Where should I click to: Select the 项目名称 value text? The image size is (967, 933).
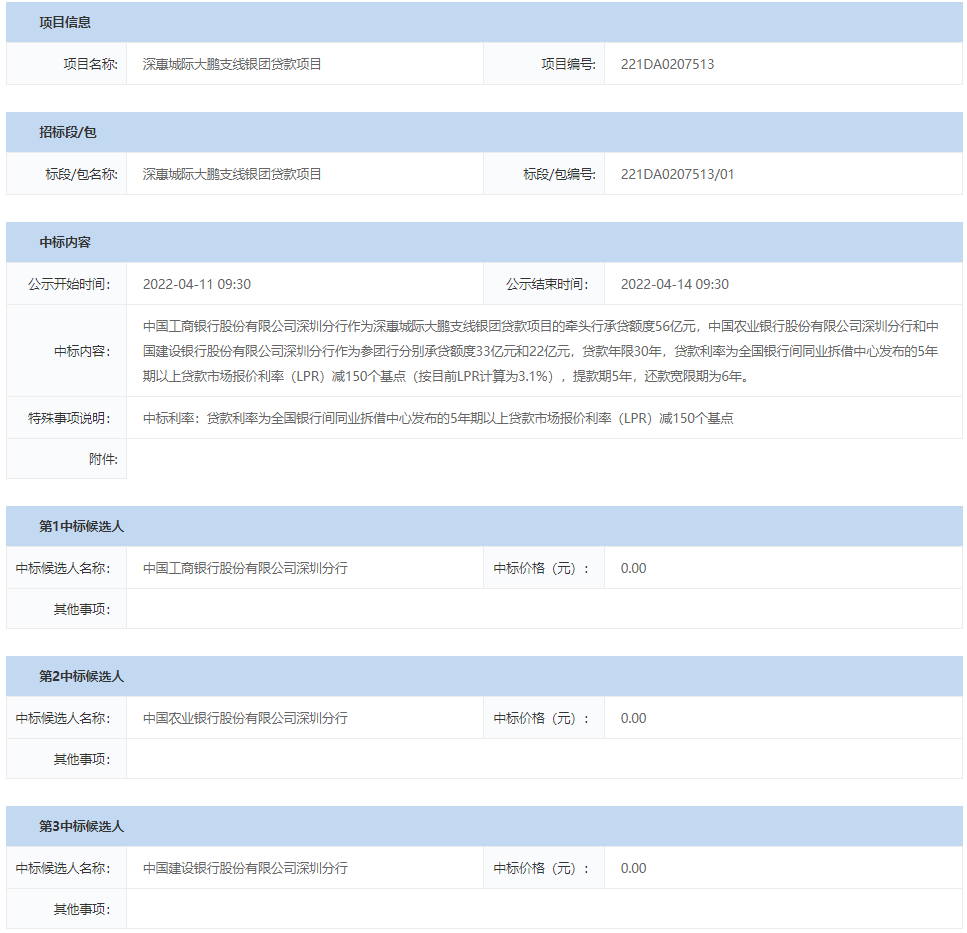[232, 64]
